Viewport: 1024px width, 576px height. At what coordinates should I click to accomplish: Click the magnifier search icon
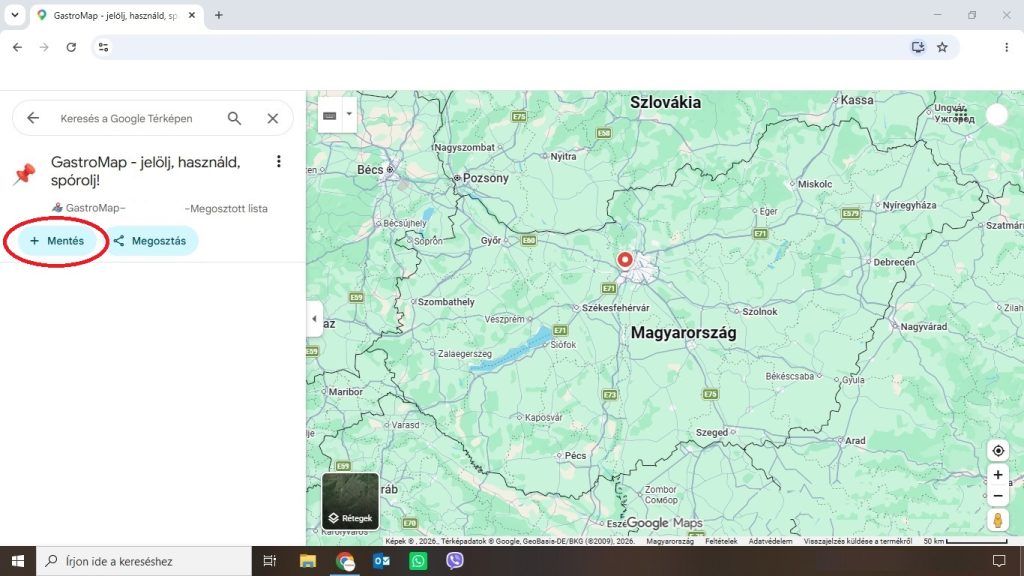pyautogui.click(x=234, y=118)
